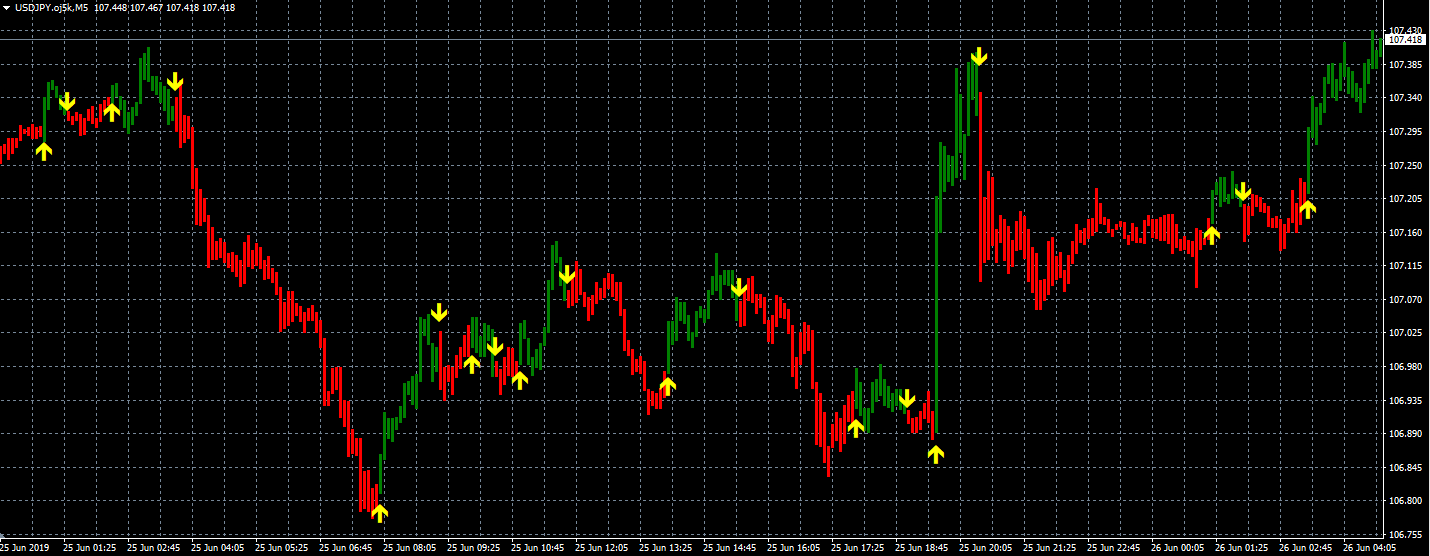The image size is (1430, 556).
Task: Click the 25 Jun 04:05 time label
Action: [218, 548]
